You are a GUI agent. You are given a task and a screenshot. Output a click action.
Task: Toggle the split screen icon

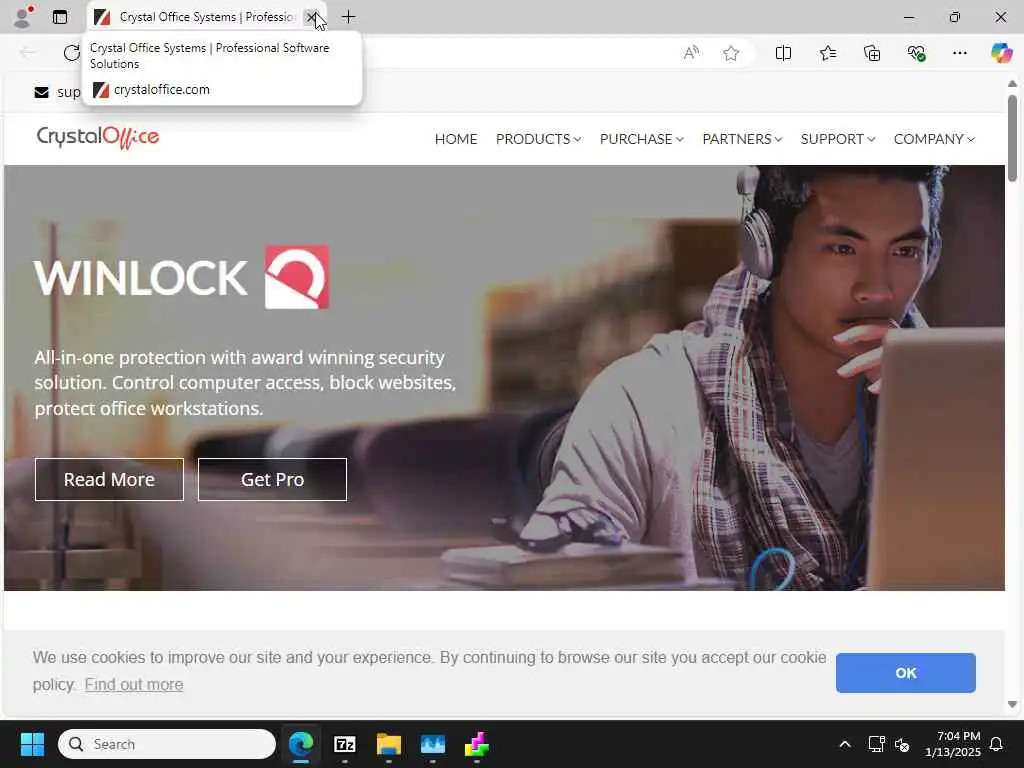783,53
